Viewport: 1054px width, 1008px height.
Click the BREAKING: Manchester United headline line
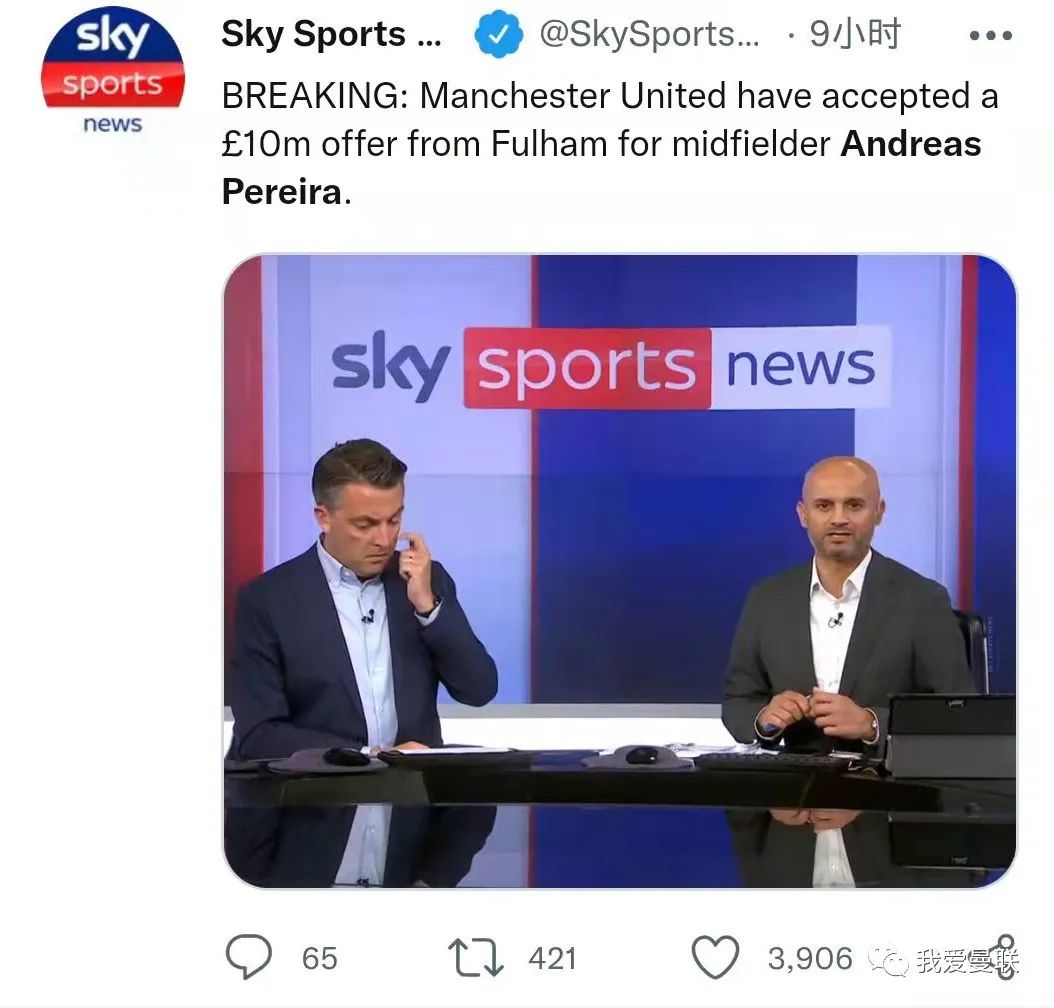point(610,95)
